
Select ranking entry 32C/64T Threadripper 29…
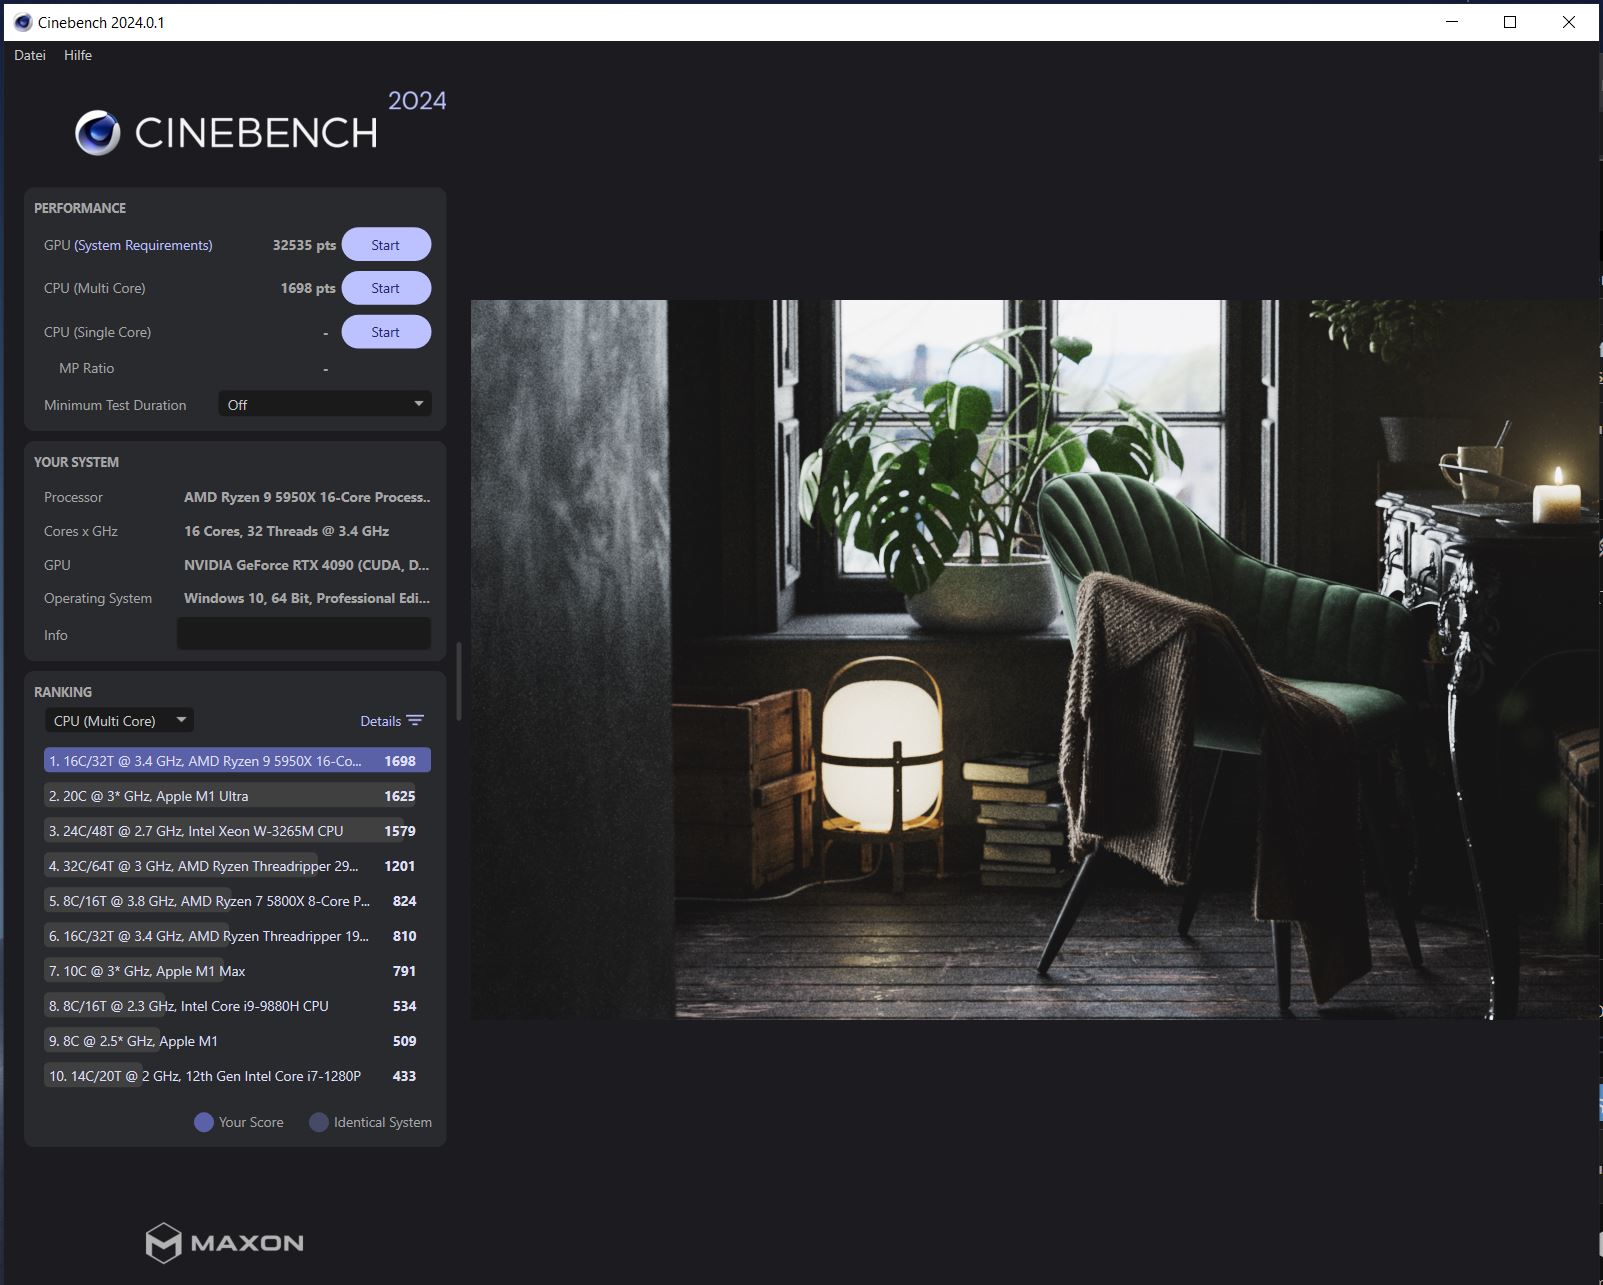point(237,866)
